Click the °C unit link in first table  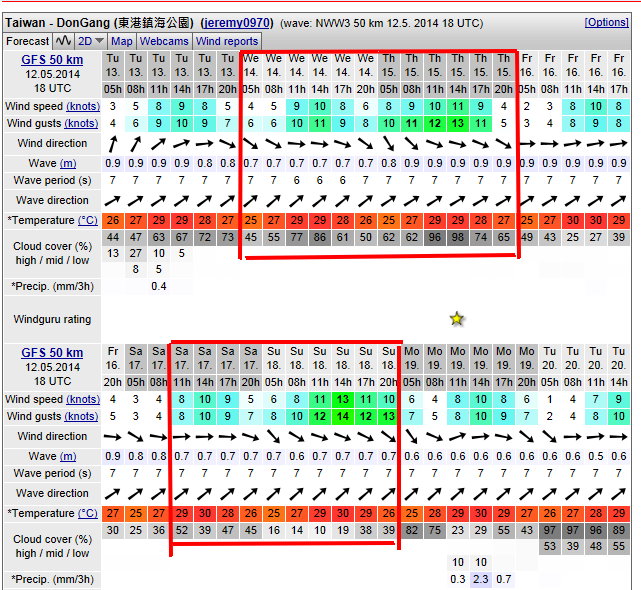click(88, 220)
